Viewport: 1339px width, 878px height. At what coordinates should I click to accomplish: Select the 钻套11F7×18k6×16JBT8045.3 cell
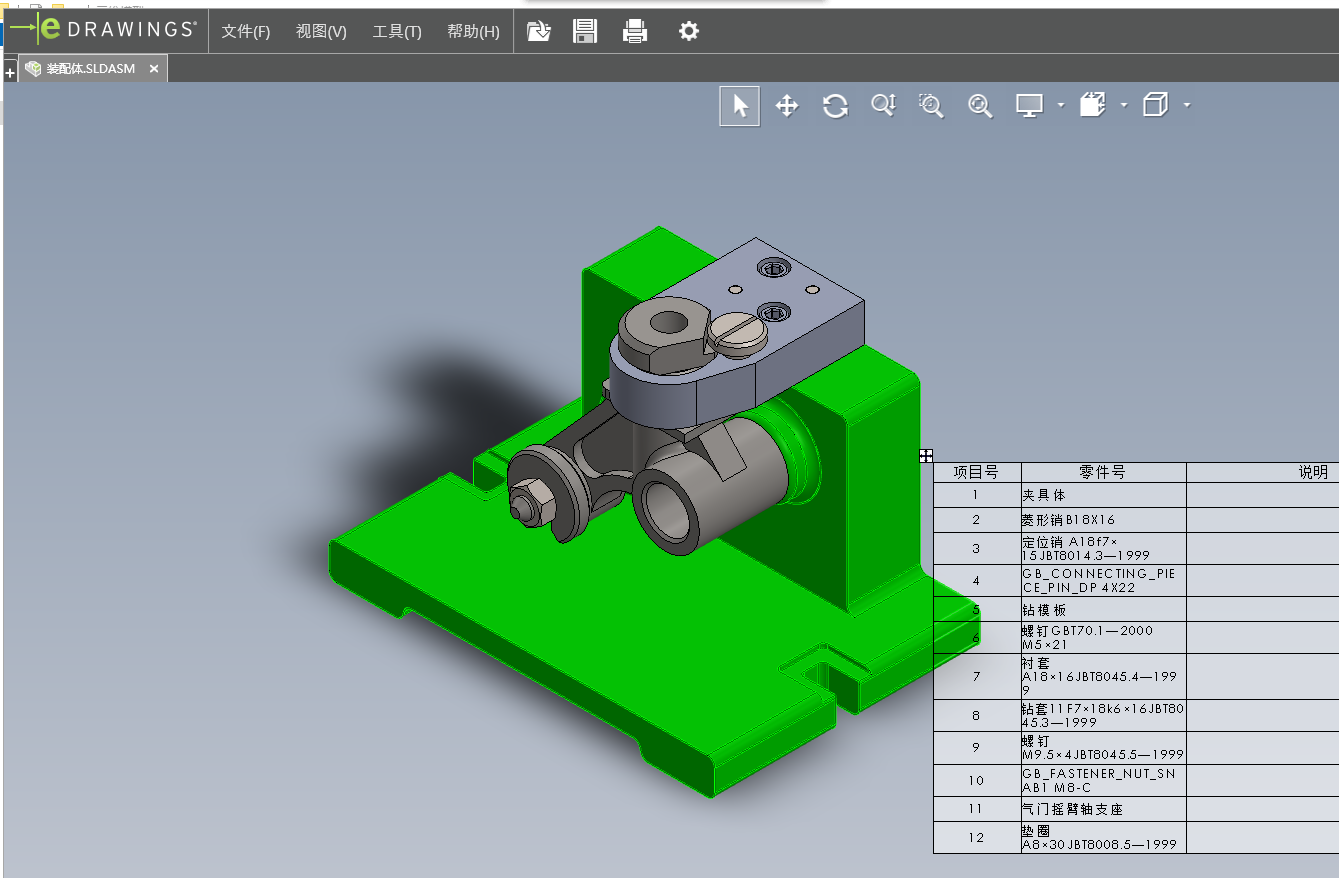pyautogui.click(x=1103, y=715)
